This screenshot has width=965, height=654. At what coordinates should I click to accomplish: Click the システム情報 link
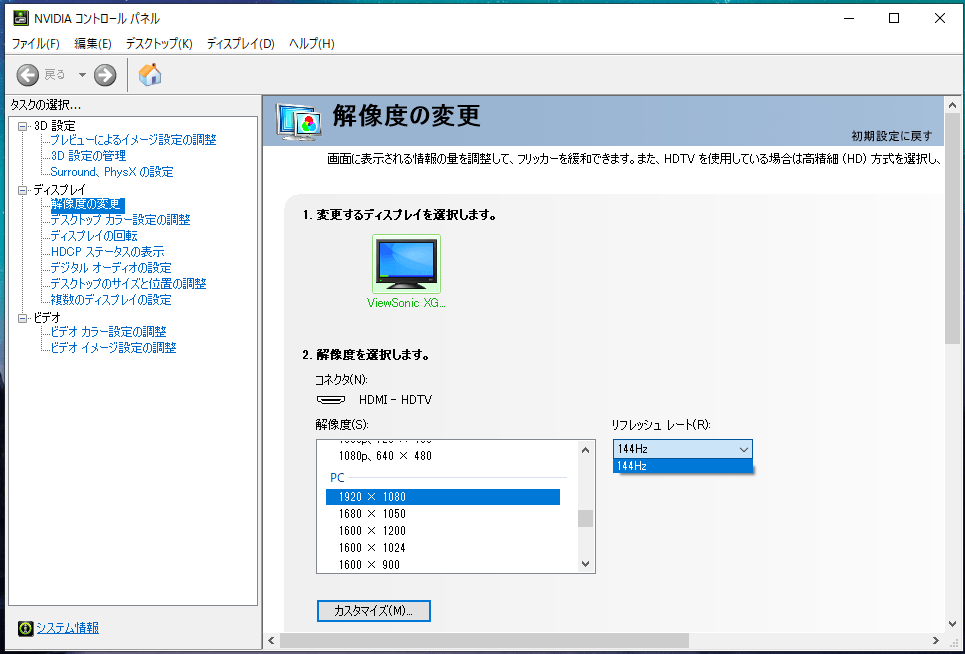click(68, 628)
